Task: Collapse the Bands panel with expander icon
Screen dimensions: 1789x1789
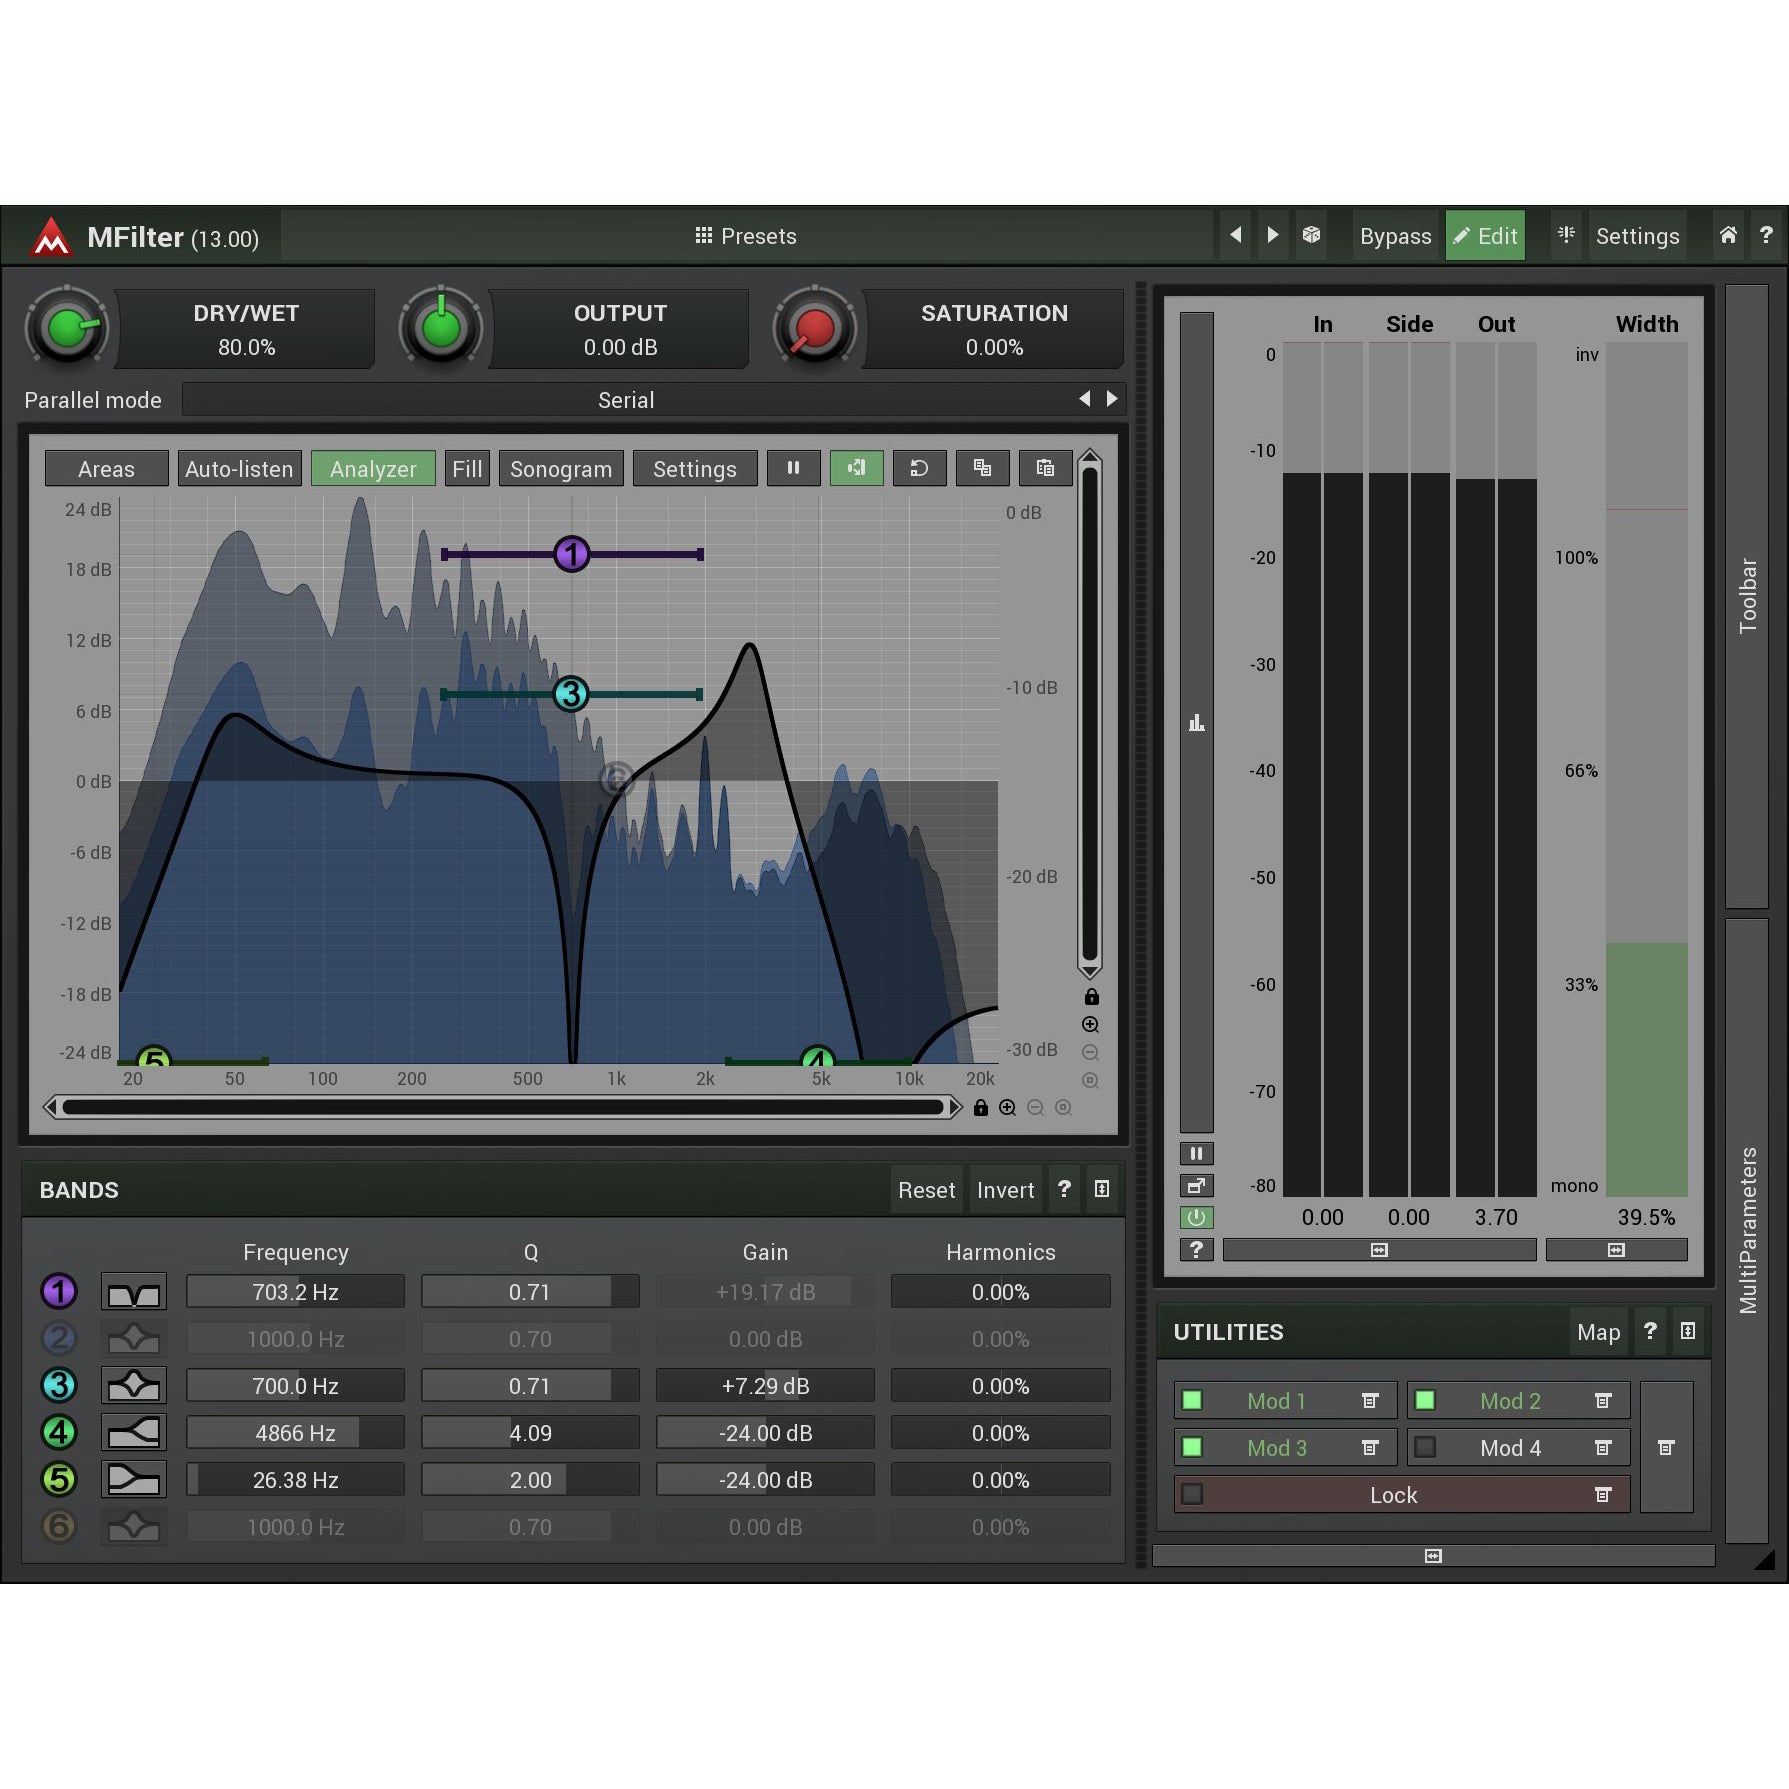Action: 1102,1189
